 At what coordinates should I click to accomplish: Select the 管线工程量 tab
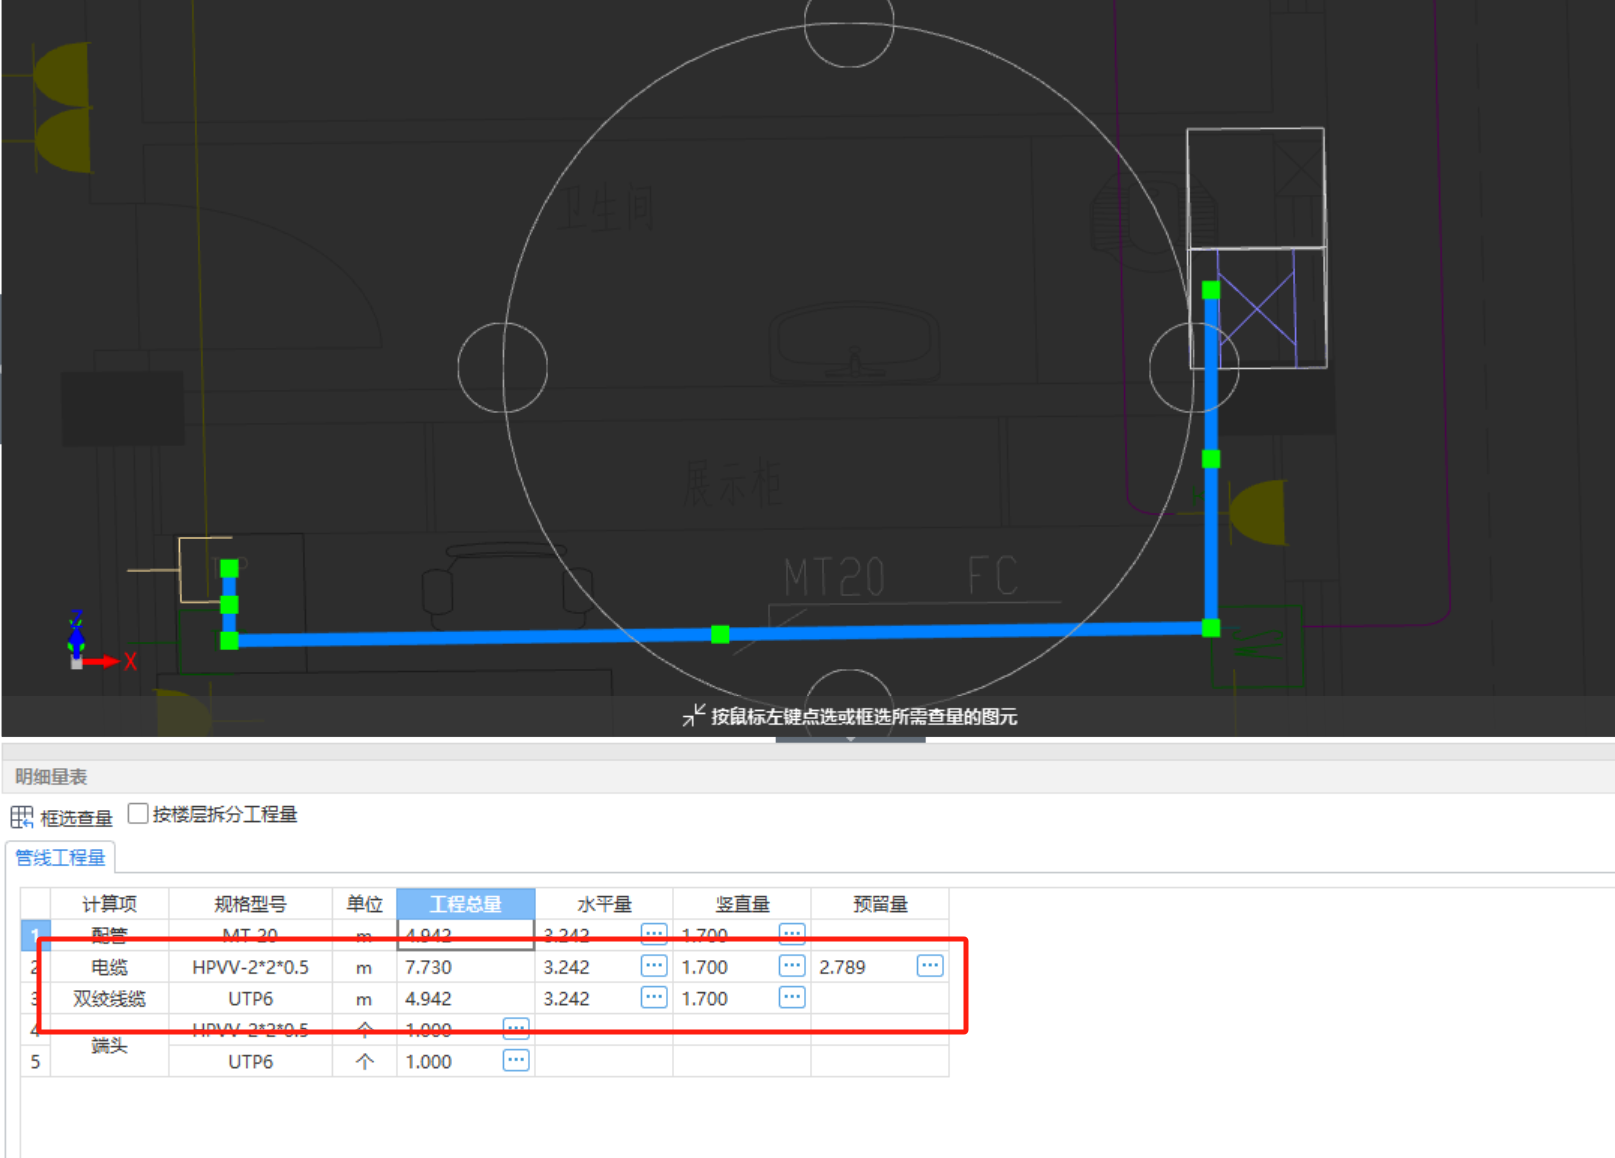click(x=60, y=857)
